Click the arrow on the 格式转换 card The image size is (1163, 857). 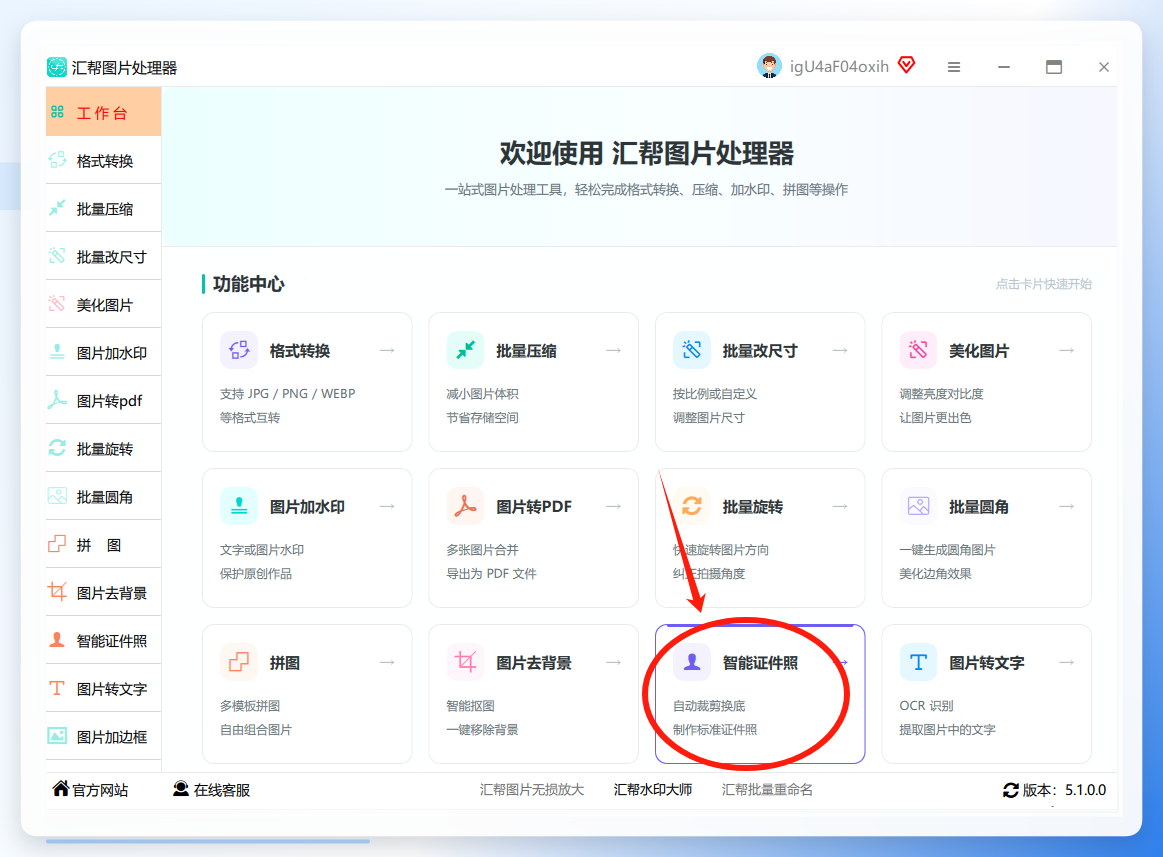(x=387, y=350)
